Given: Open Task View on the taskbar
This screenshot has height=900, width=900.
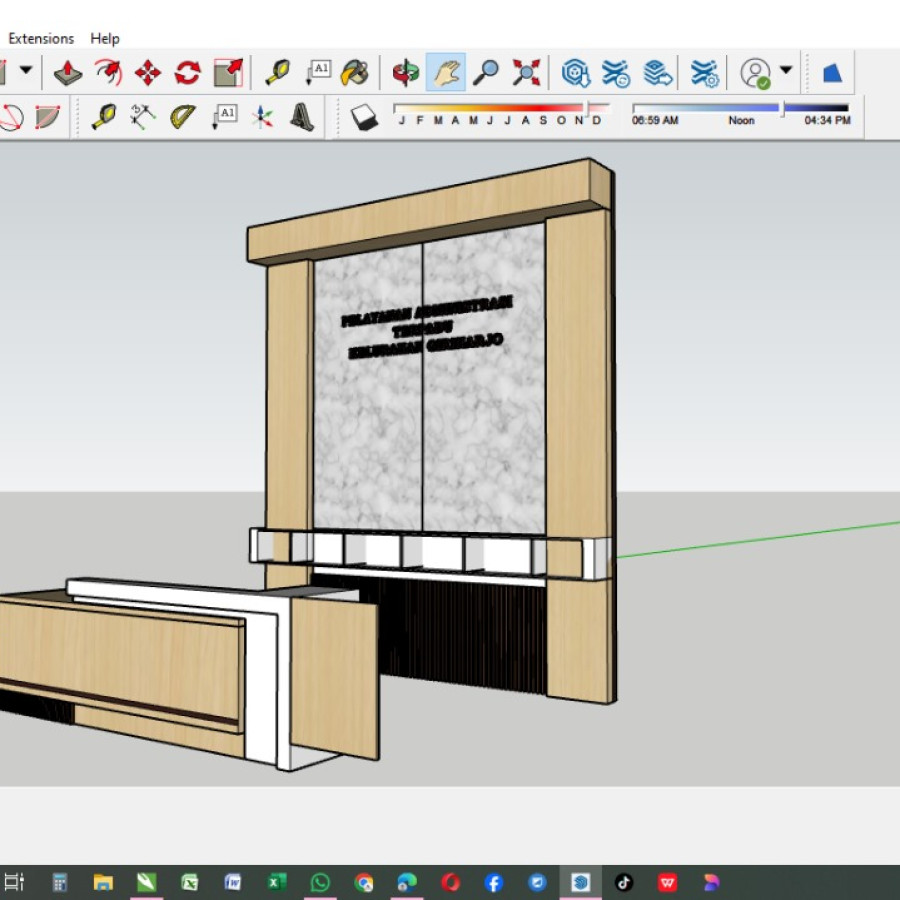Looking at the screenshot, I should [14, 882].
